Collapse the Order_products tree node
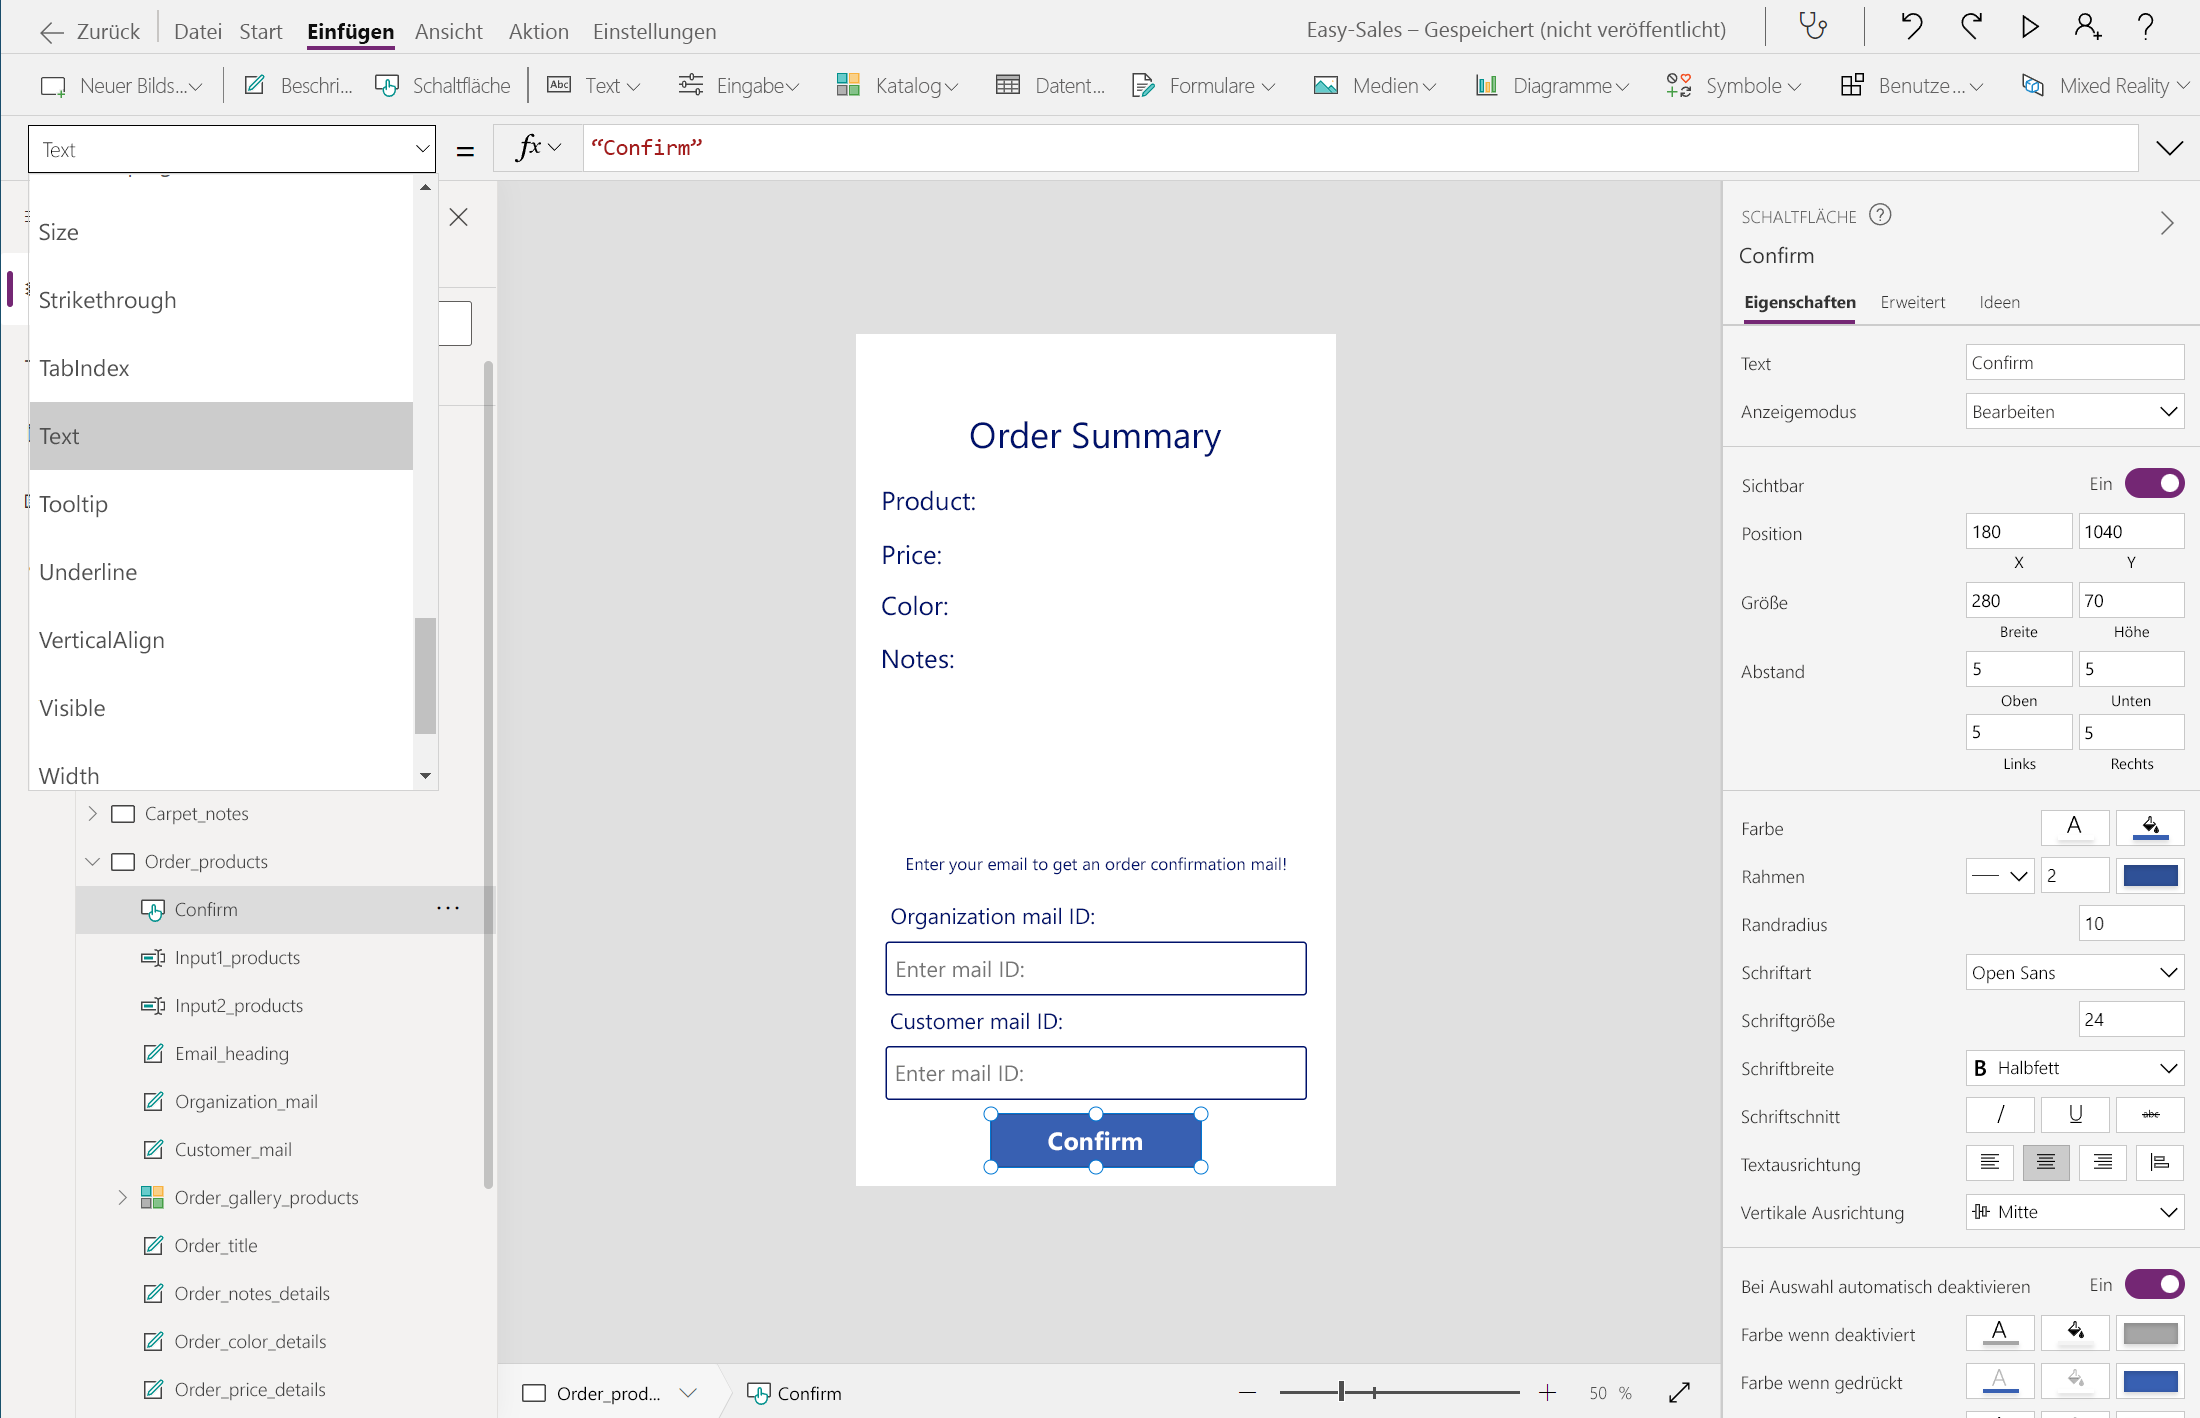 pos(93,862)
